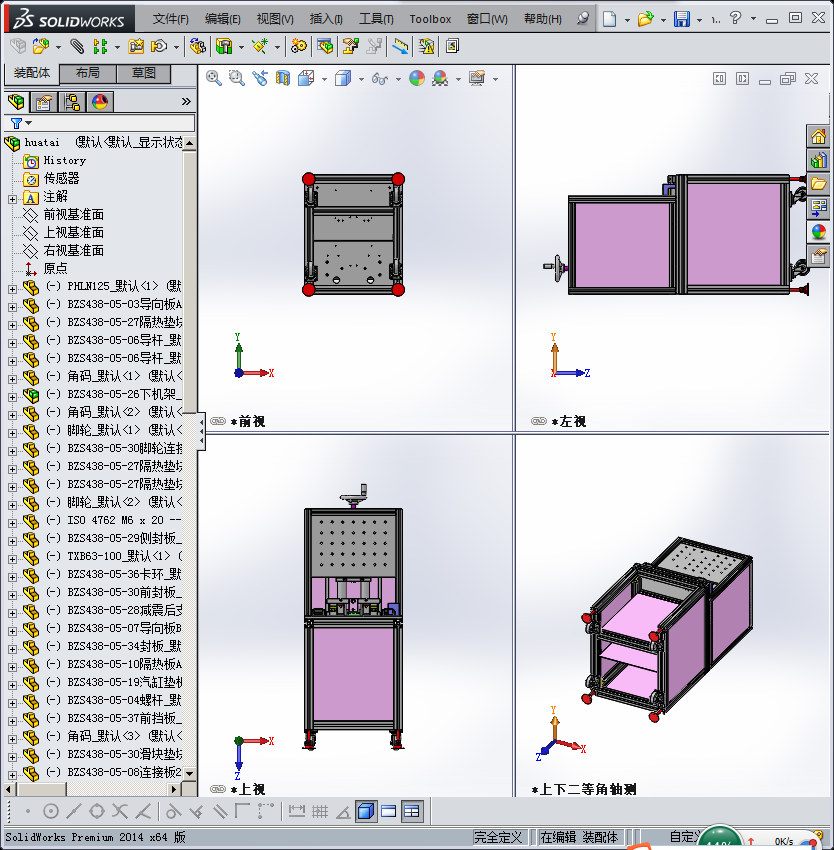The width and height of the screenshot is (834, 850).
Task: Toggle the four-view viewport layout button
Action: (412, 811)
